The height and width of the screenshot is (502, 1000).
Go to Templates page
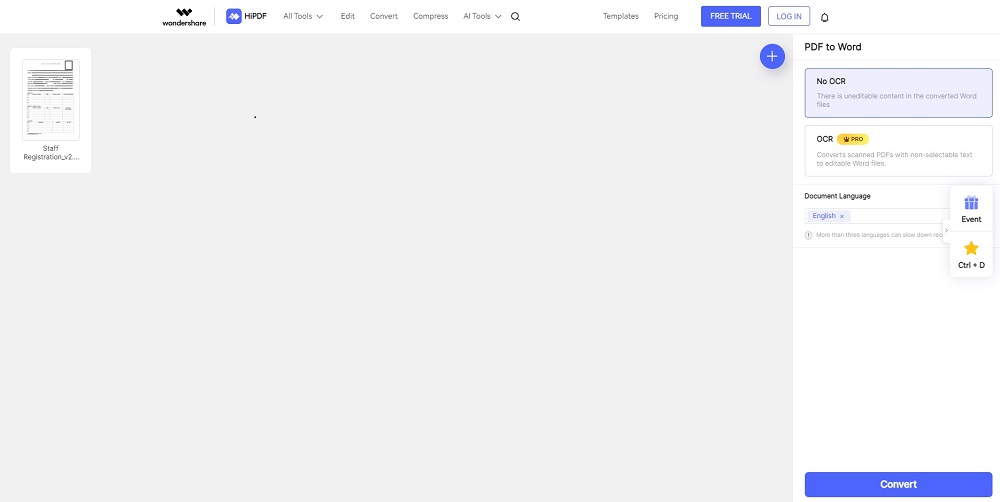[621, 17]
